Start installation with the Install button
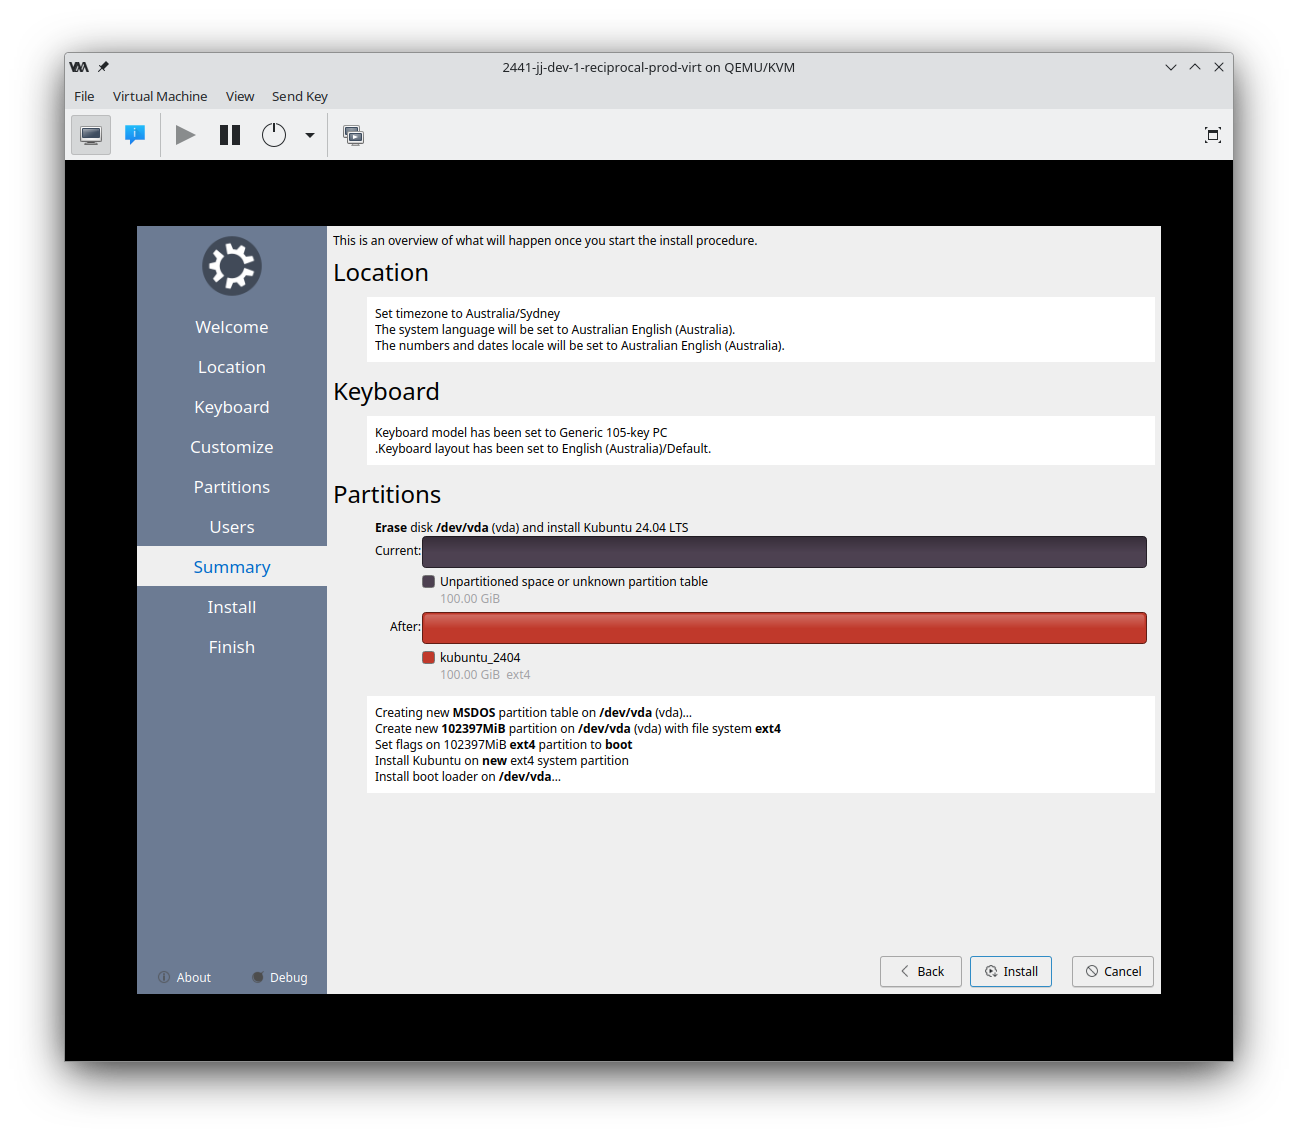Viewport: 1298px width, 1138px height. pyautogui.click(x=1011, y=971)
